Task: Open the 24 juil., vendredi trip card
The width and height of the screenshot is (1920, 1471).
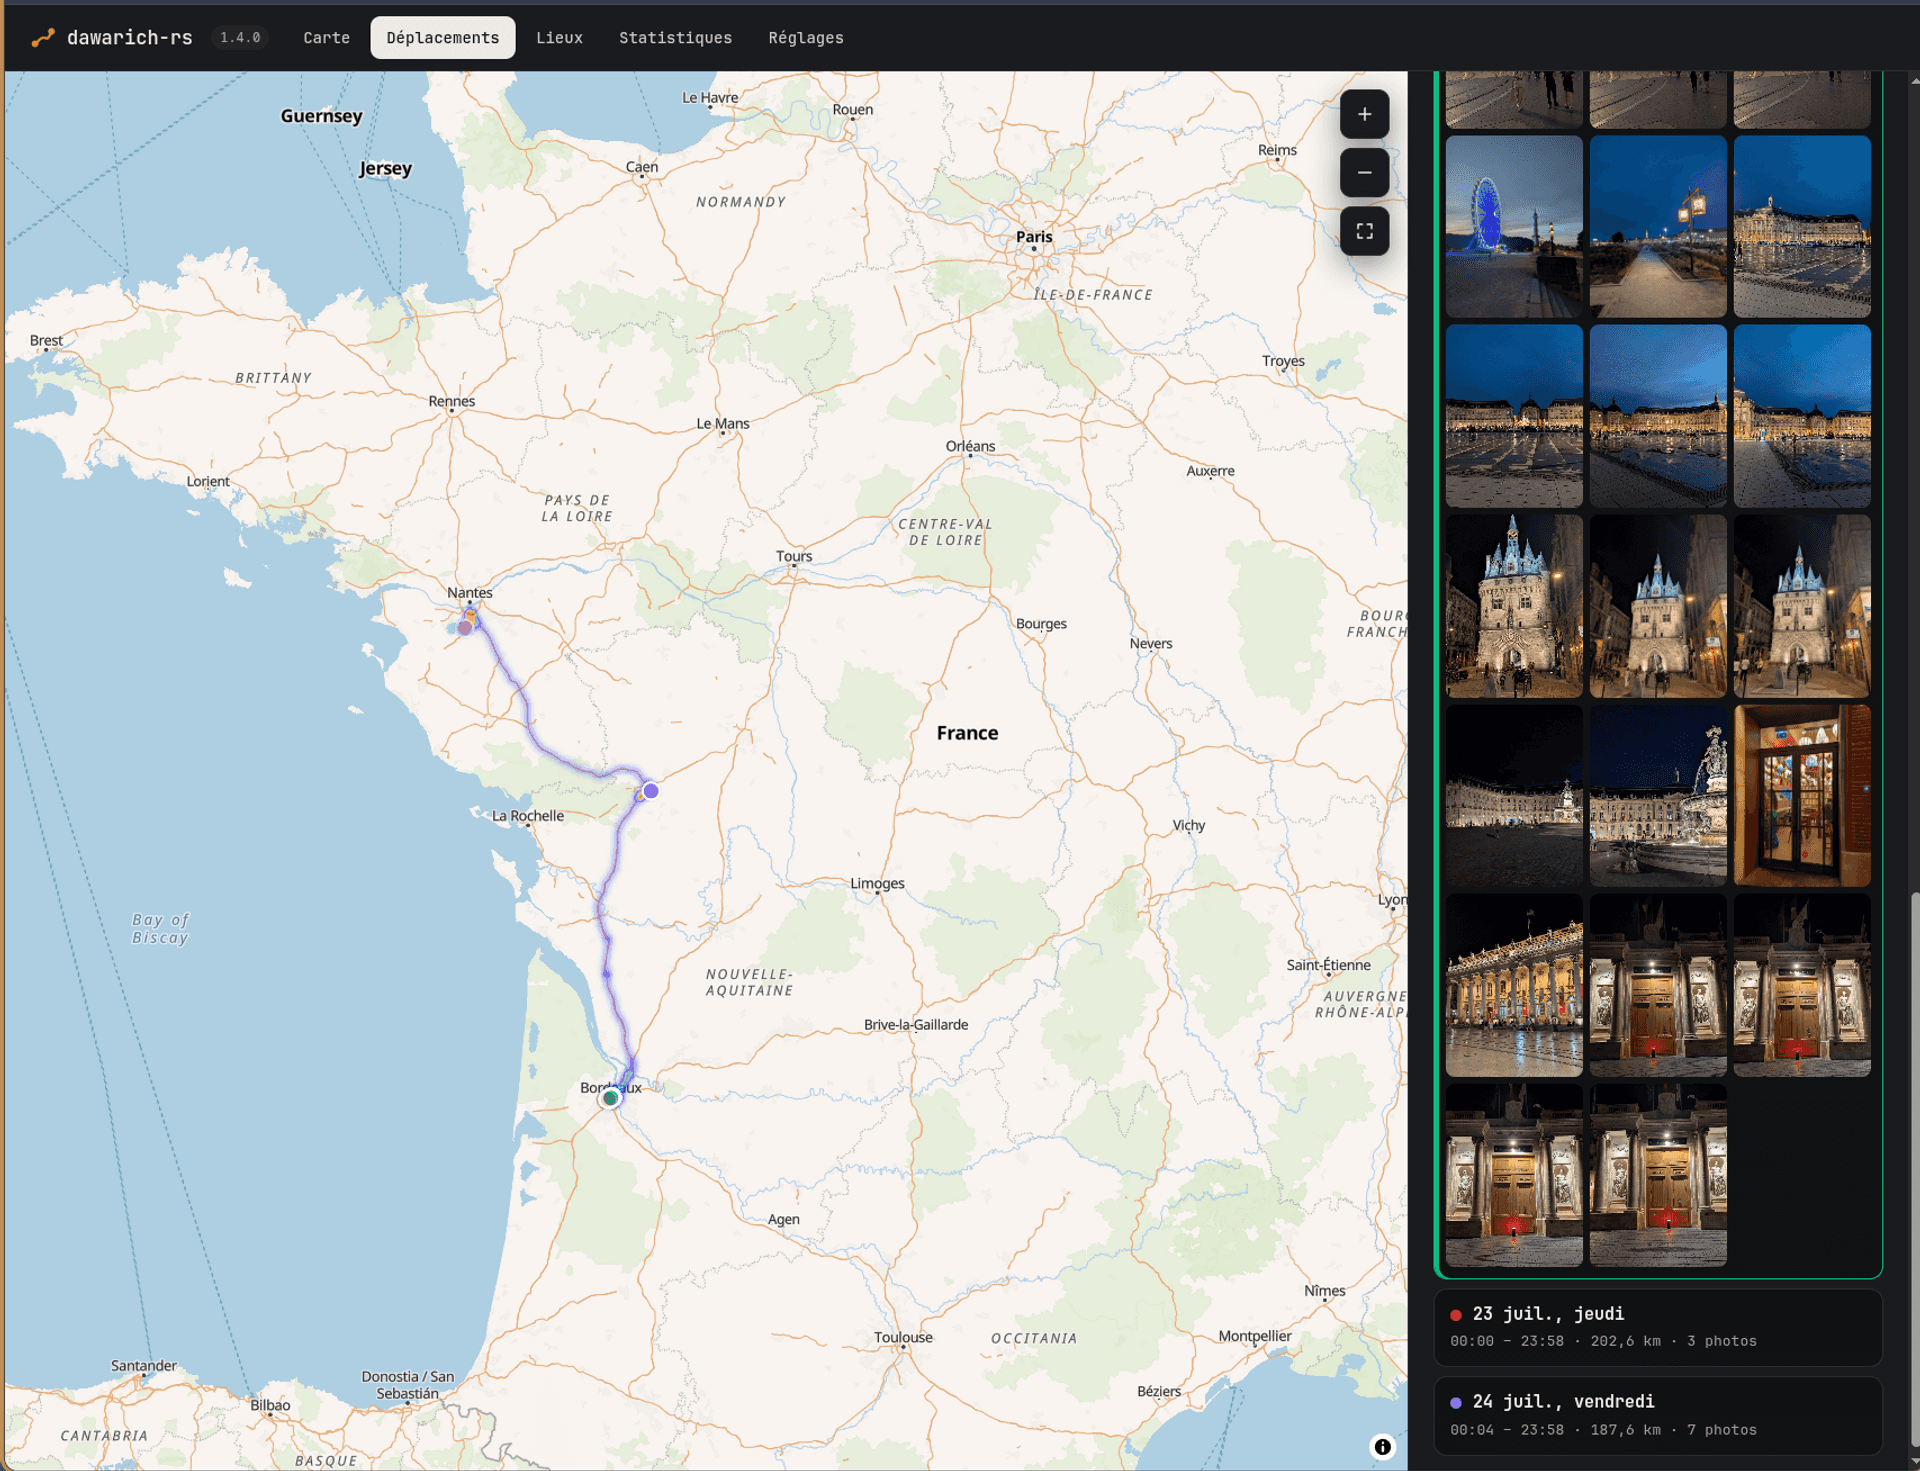Action: [x=1658, y=1415]
